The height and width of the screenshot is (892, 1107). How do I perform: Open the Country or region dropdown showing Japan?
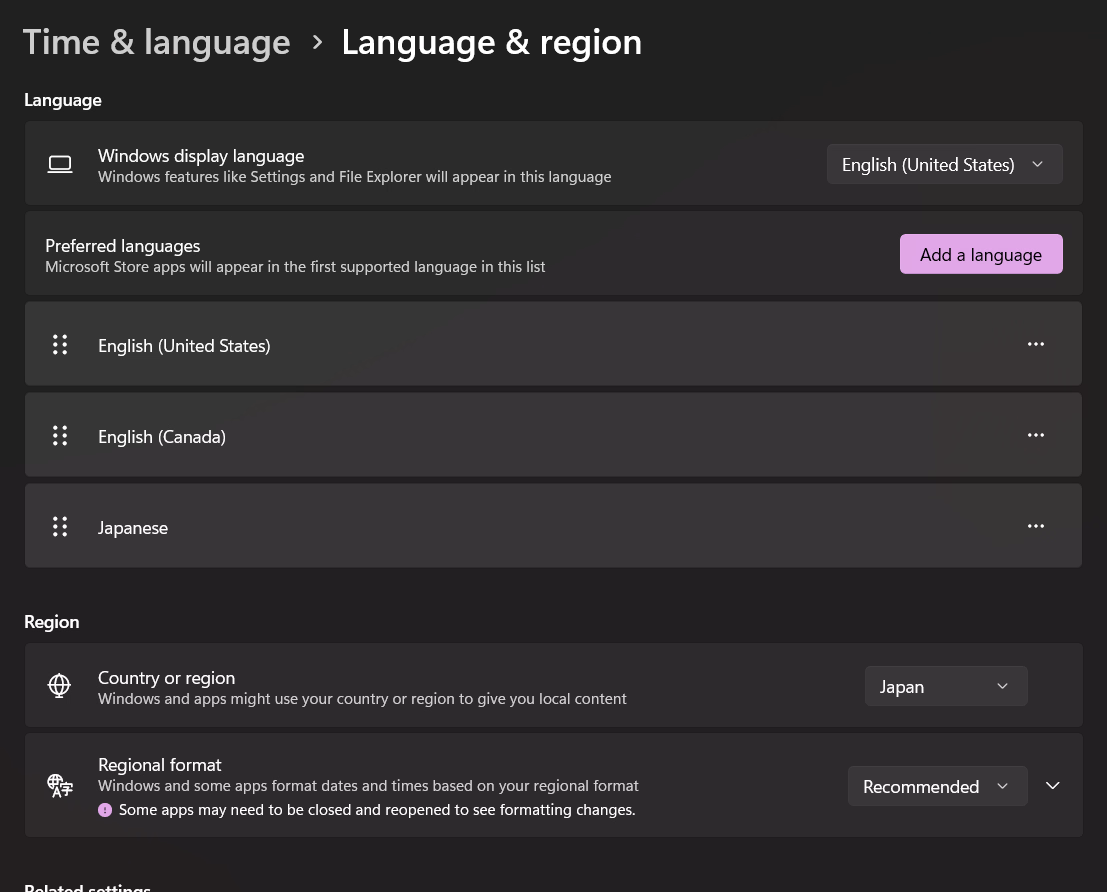945,686
